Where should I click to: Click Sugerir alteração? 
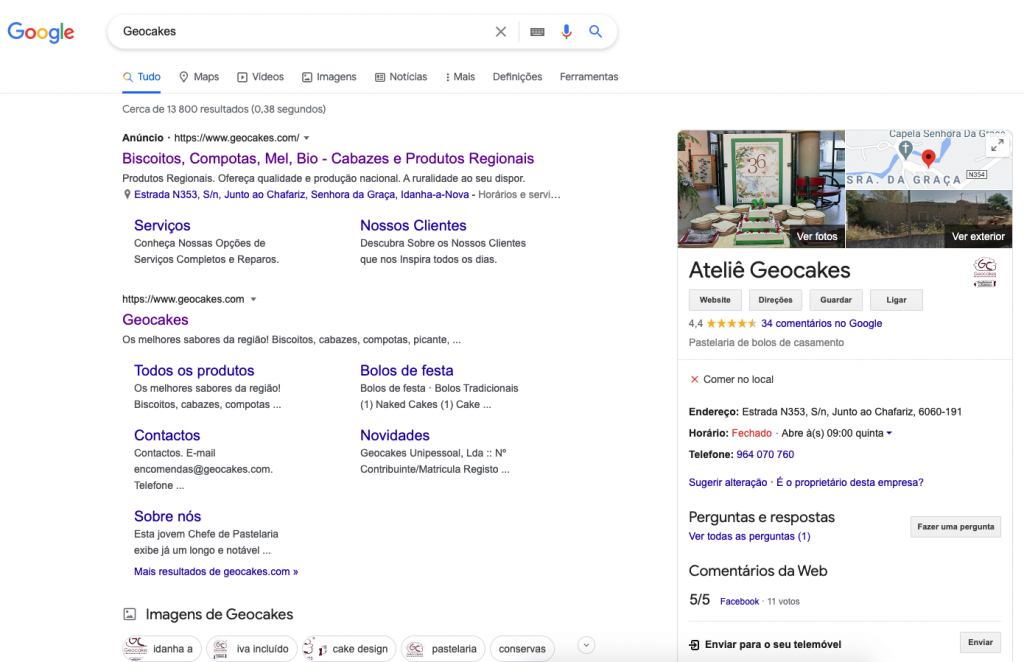point(728,482)
